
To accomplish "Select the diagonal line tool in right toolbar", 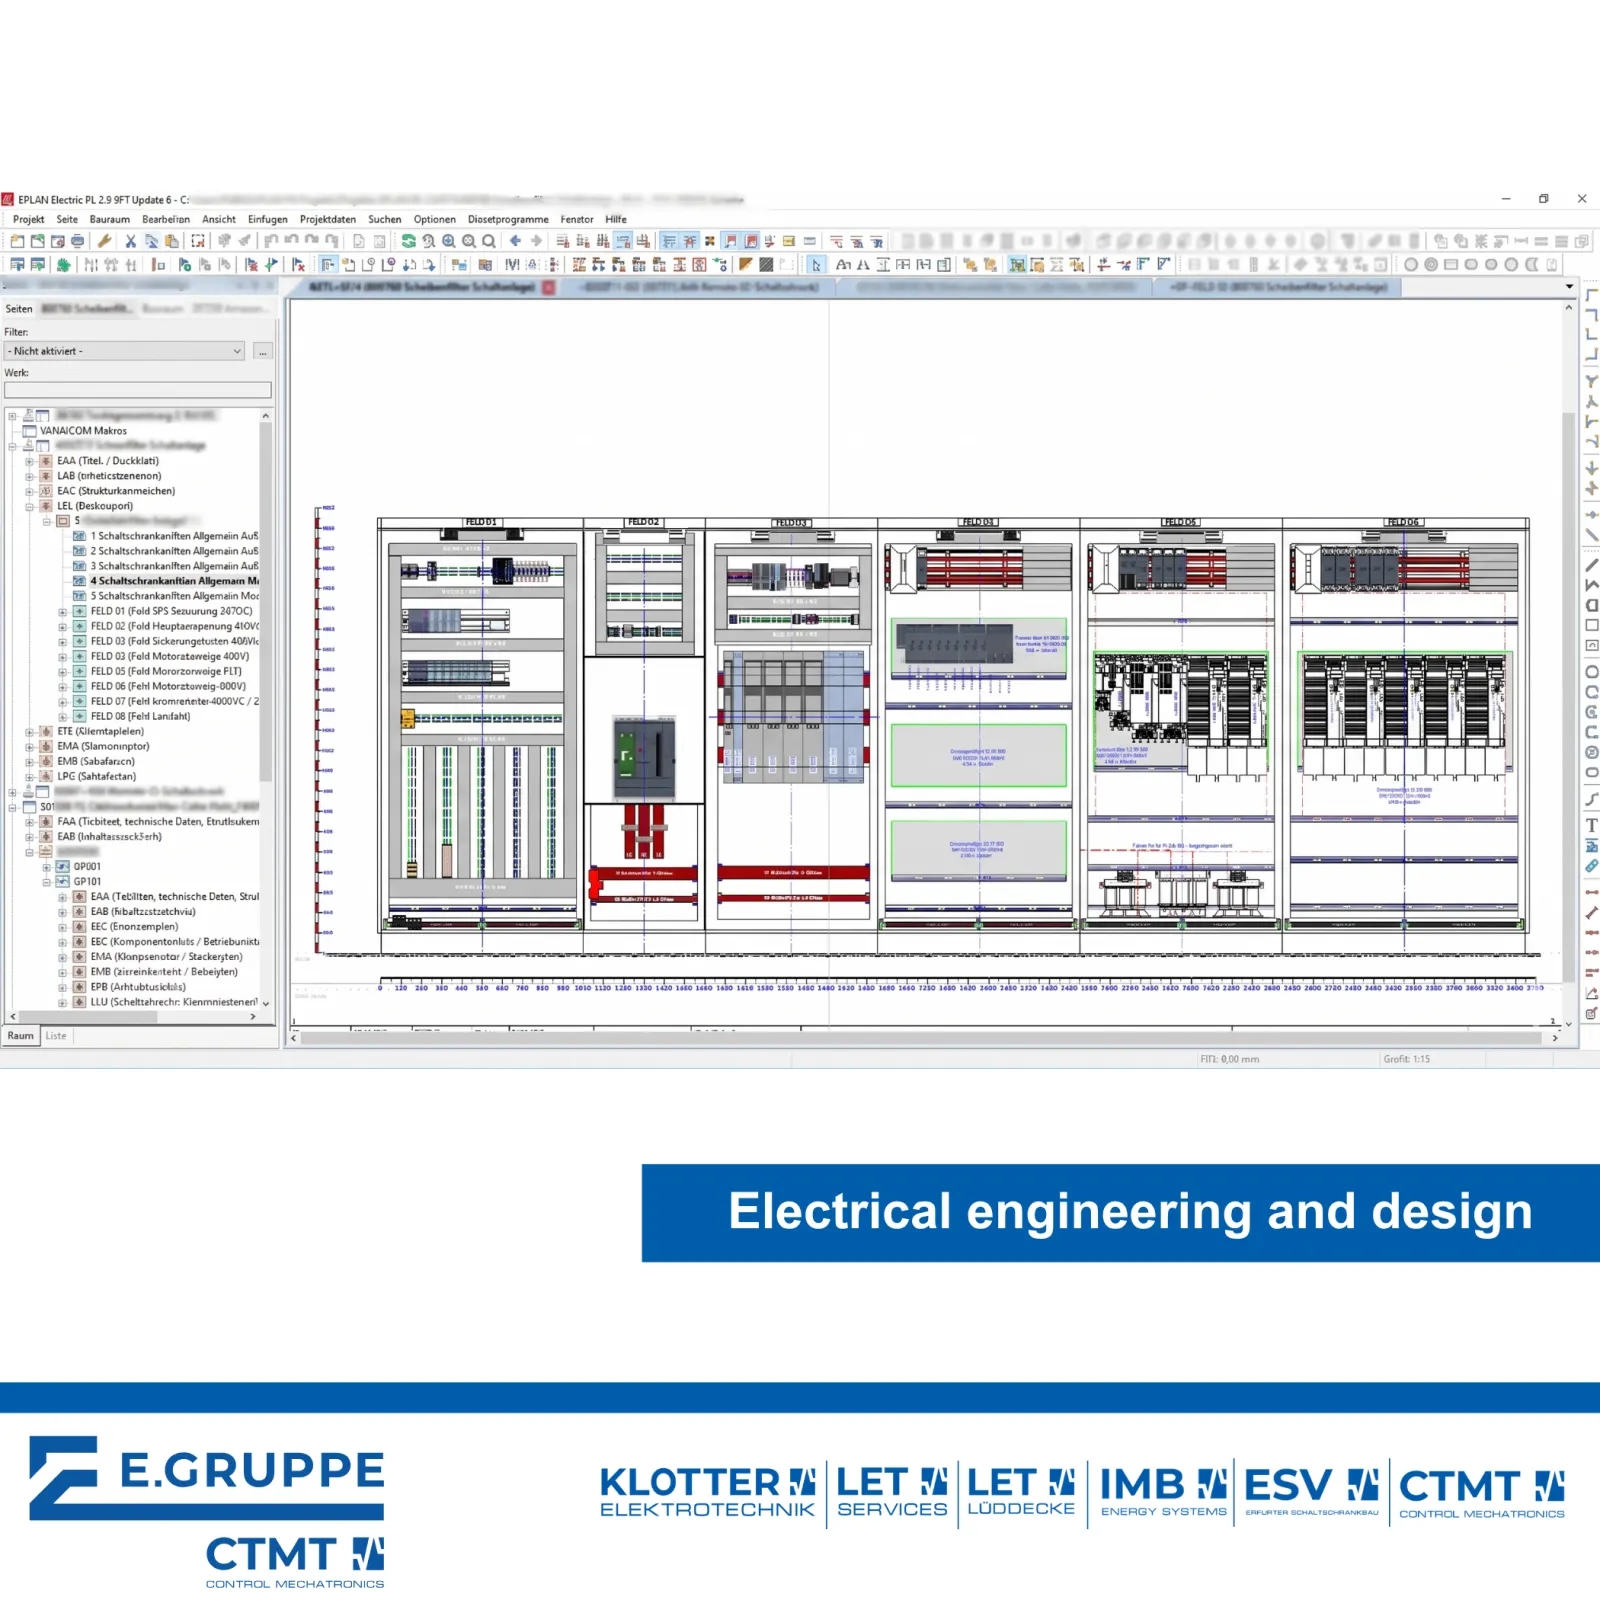I will 1591,565.
